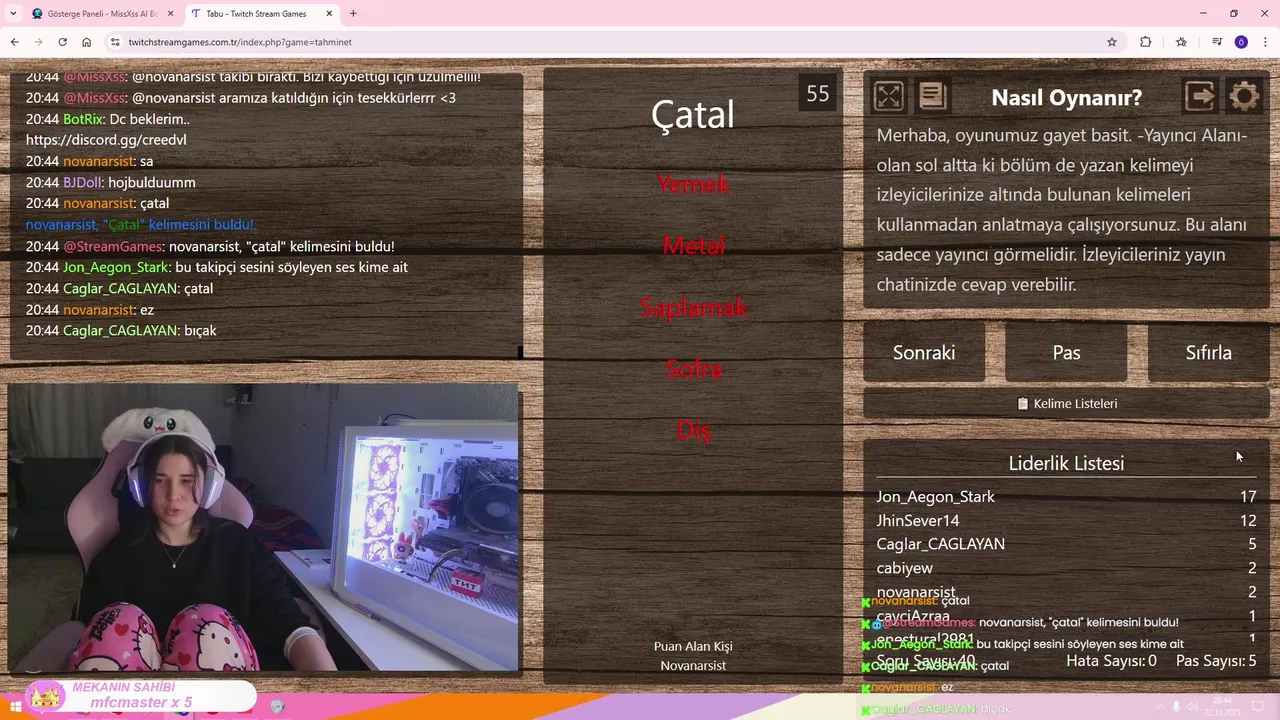Select Caglar_CAGLAYAN in the leaderboard
This screenshot has height=720, width=1280.
click(x=940, y=544)
